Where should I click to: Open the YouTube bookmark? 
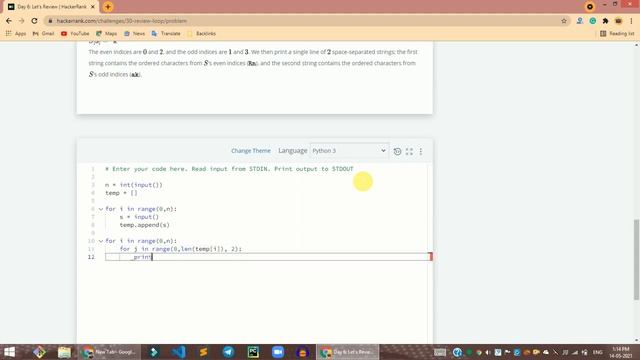pos(75,33)
